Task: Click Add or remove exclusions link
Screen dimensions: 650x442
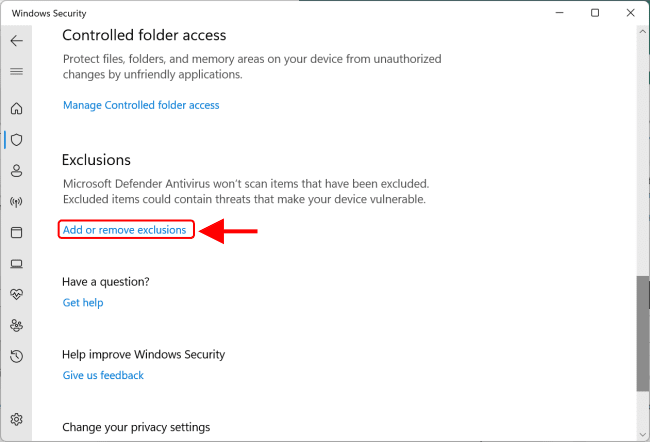Action: [x=124, y=230]
